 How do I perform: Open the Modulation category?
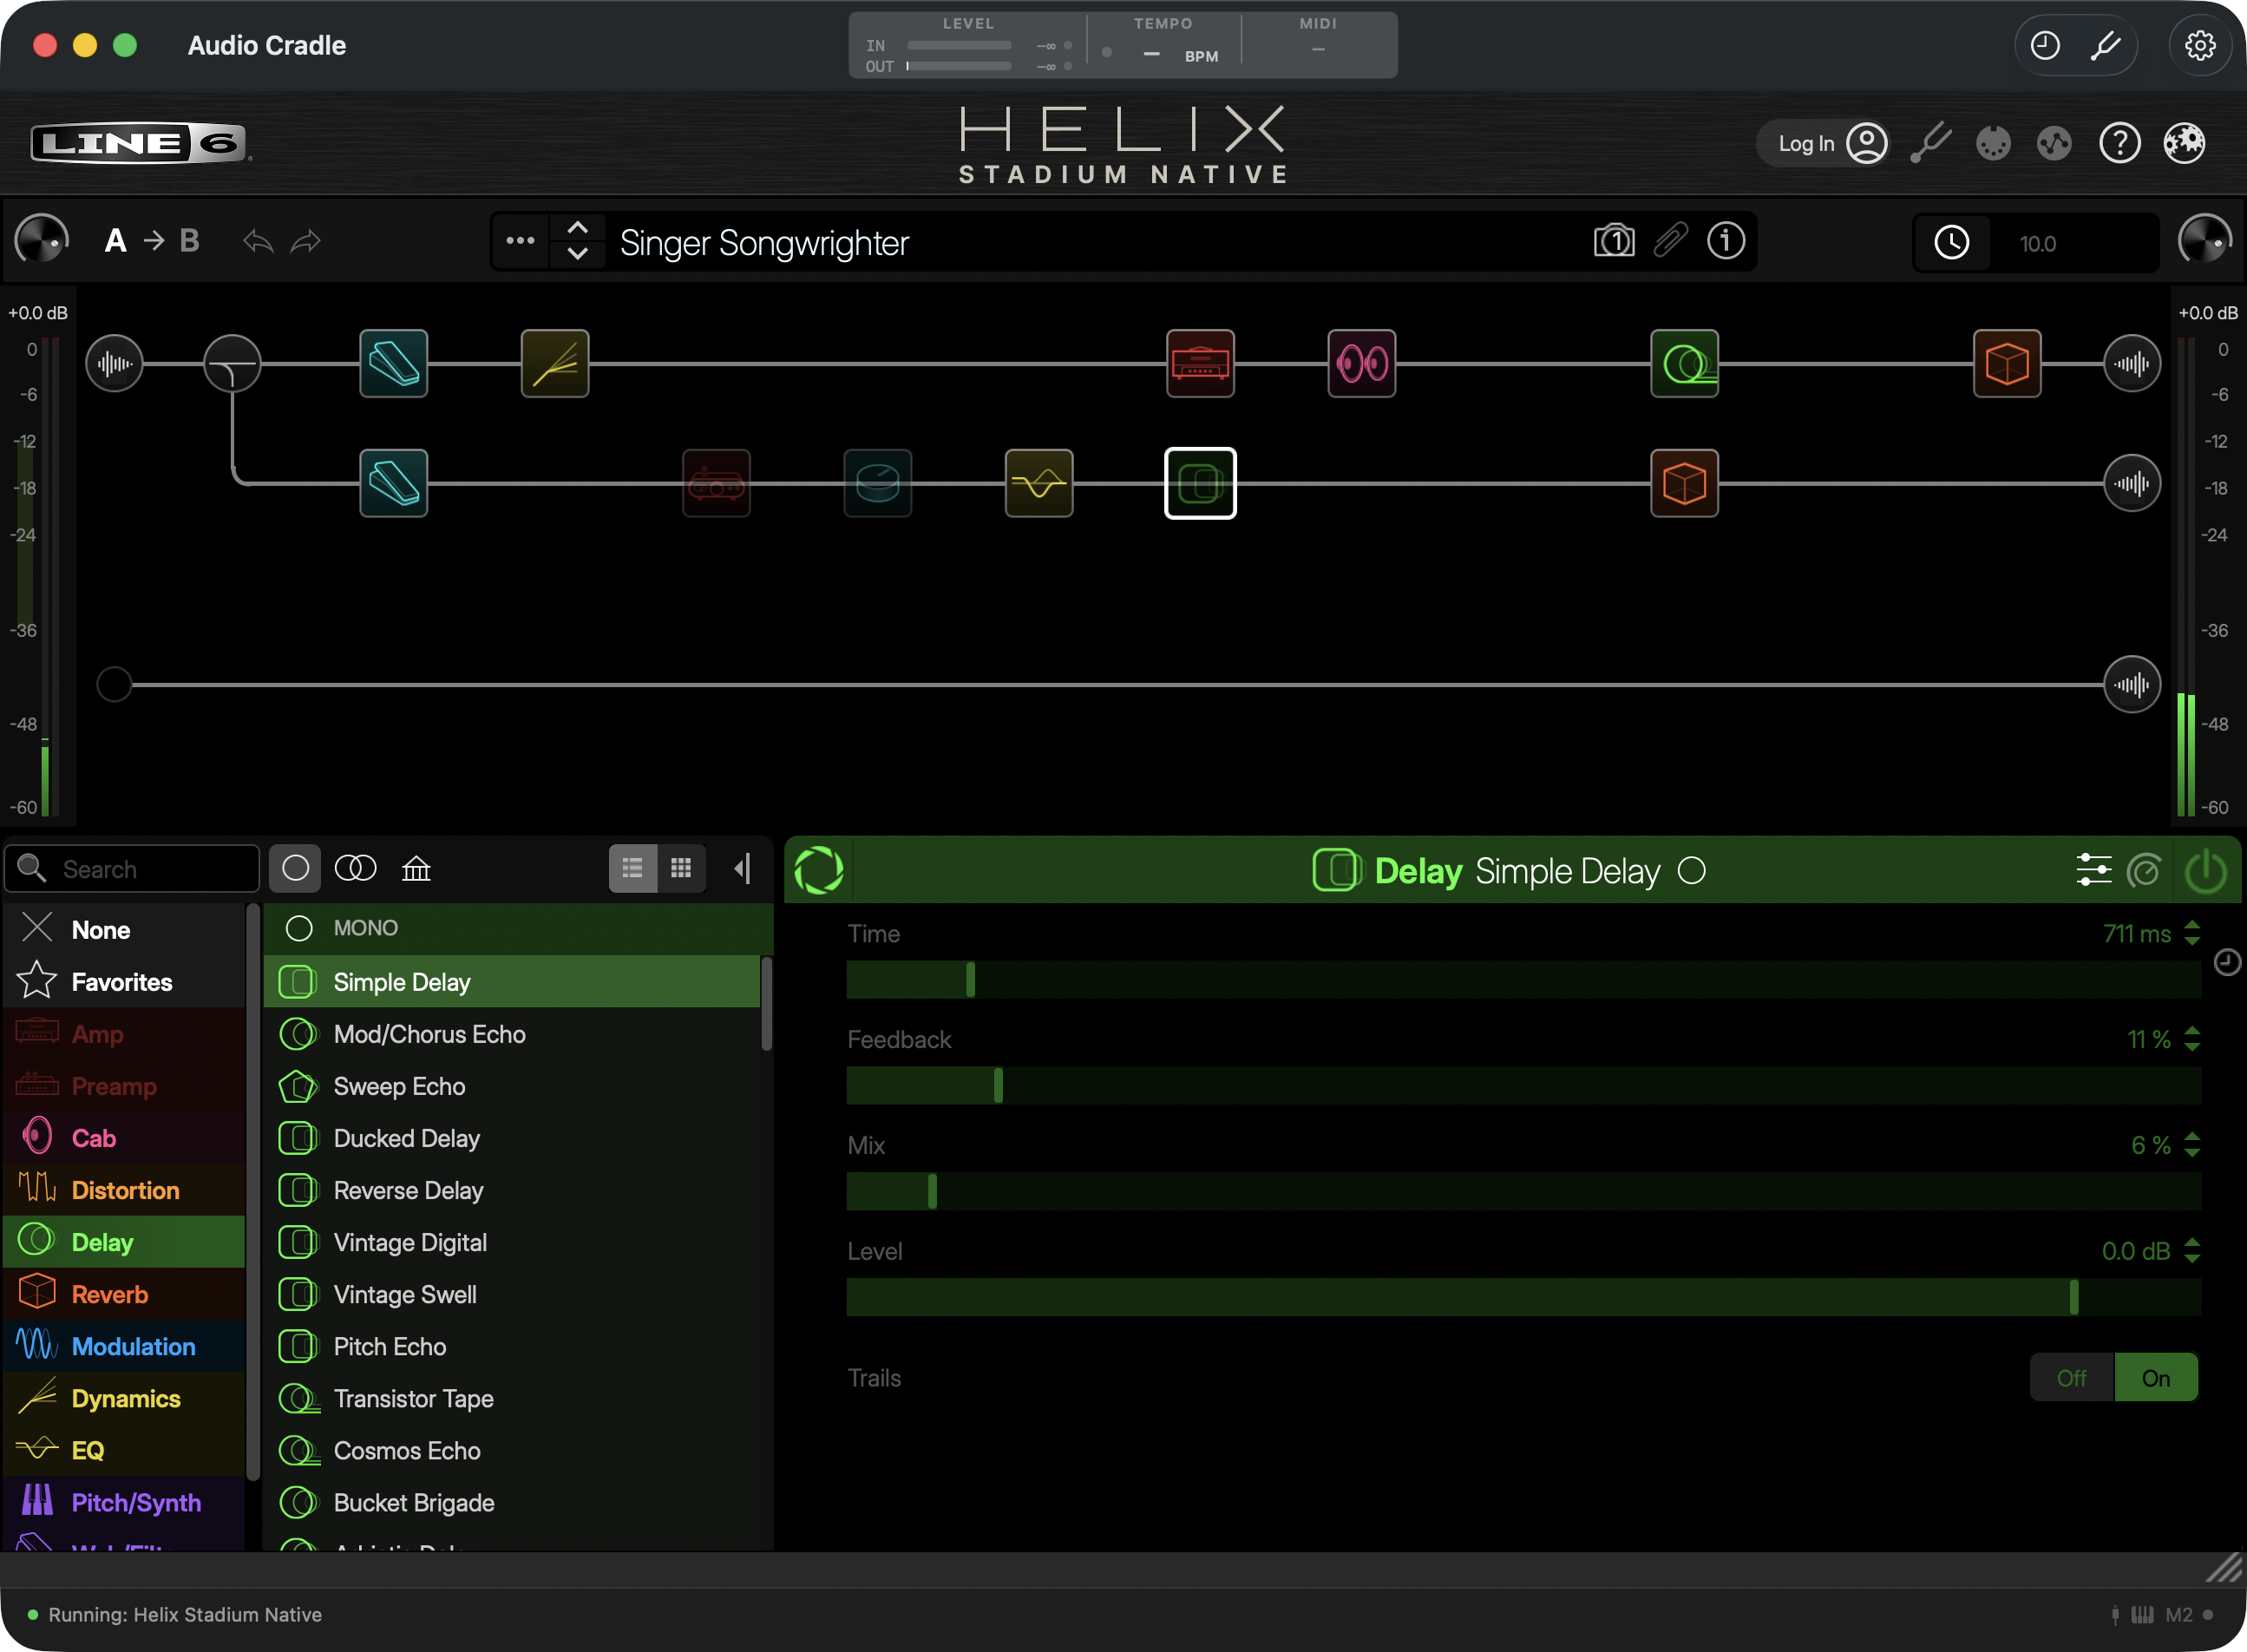coord(124,1346)
